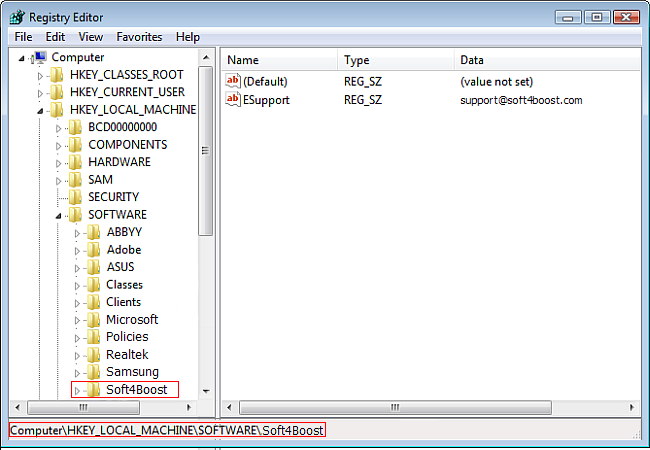Image resolution: width=650 pixels, height=450 pixels.
Task: Click the HKEY_CLASSES_ROOT folder icon
Action: [56, 75]
